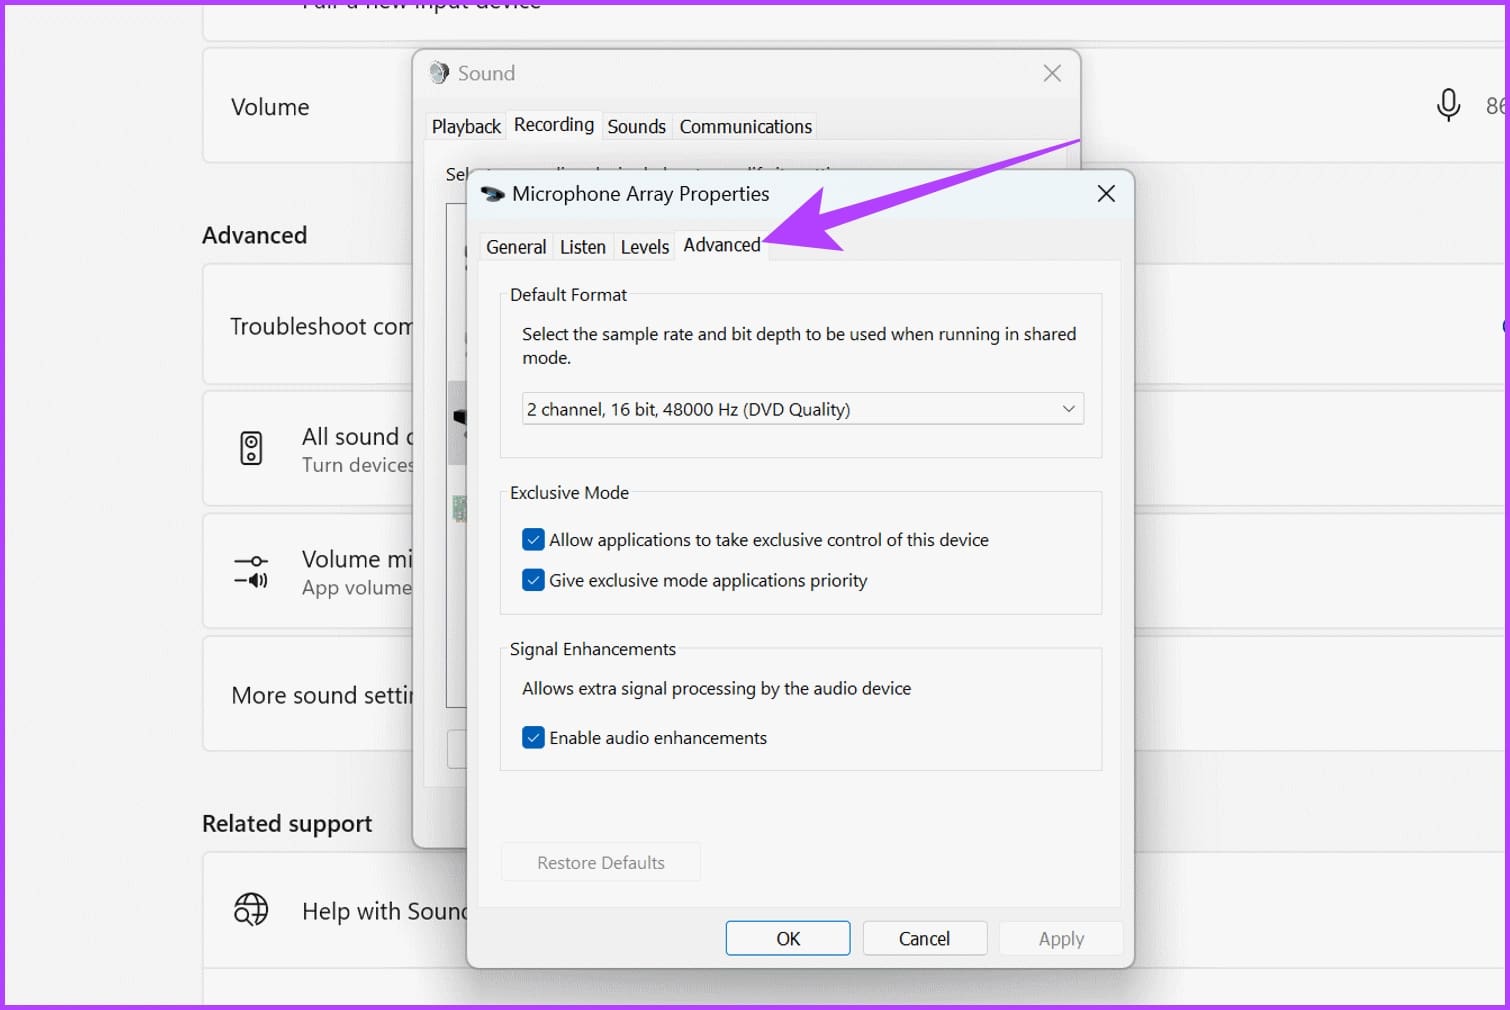Image resolution: width=1510 pixels, height=1010 pixels.
Task: Select a different sample rate option
Action: [x=802, y=408]
